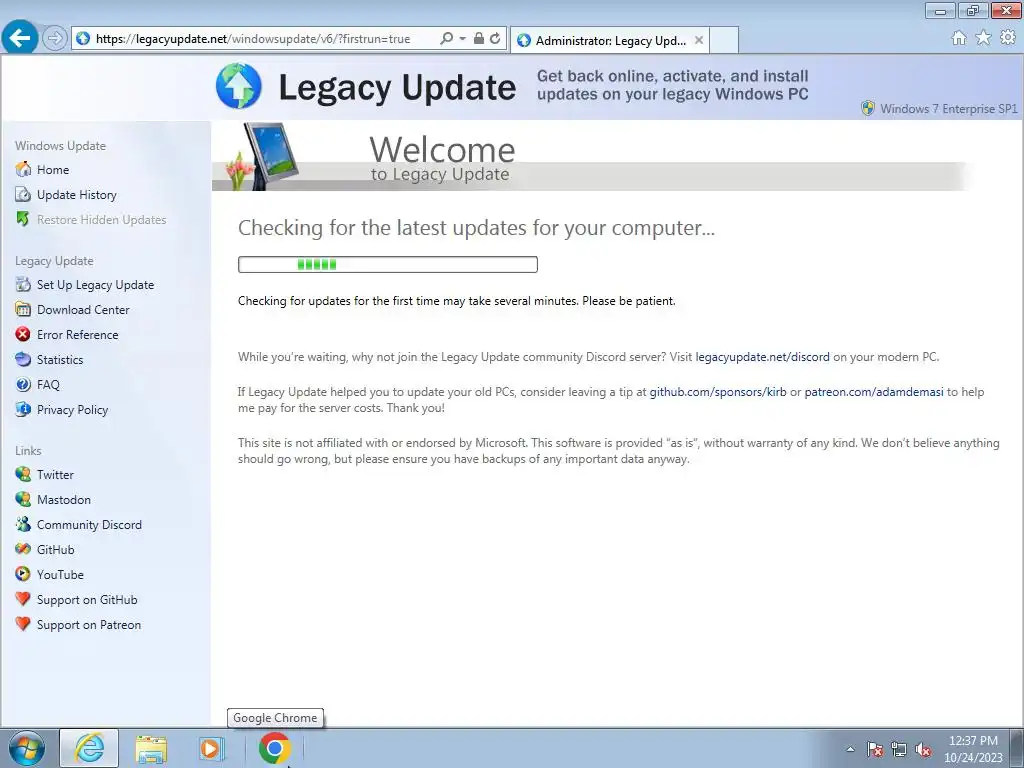Viewport: 1024px width, 768px height.
Task: Click the red Error Reference icon
Action: click(x=23, y=334)
